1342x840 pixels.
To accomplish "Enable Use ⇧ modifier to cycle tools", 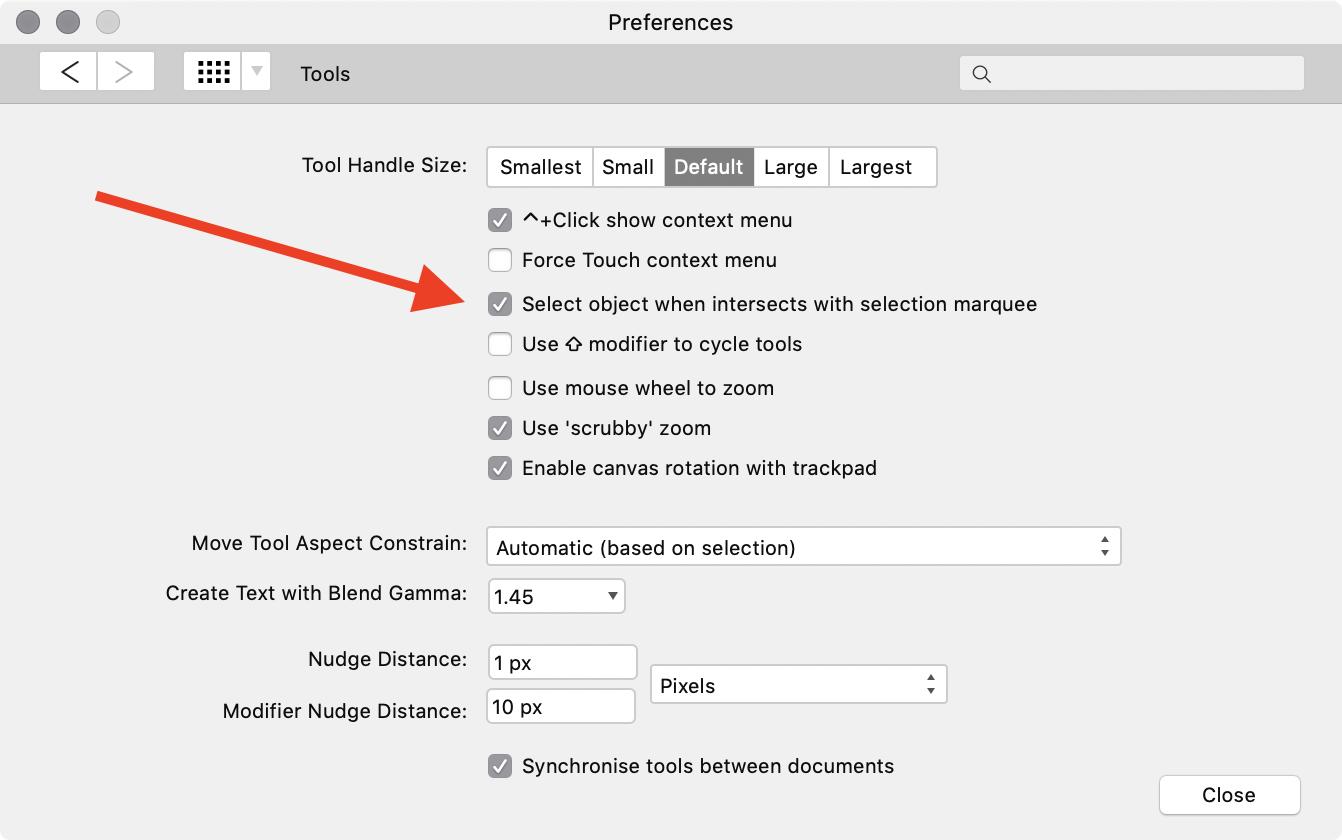I will point(499,344).
